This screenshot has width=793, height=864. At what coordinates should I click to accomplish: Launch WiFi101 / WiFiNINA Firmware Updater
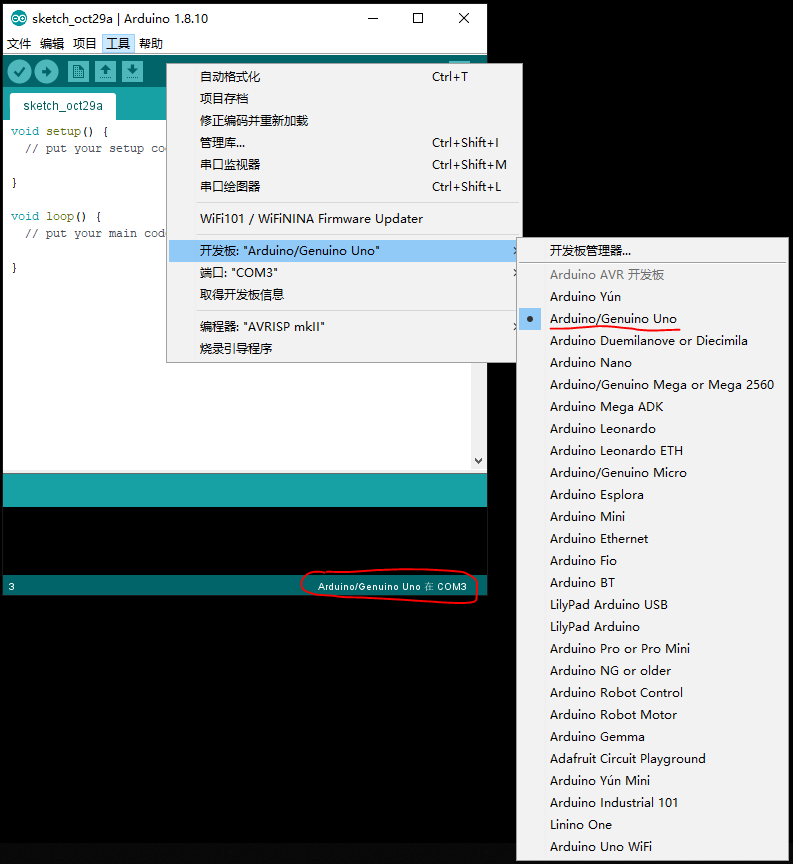[311, 219]
